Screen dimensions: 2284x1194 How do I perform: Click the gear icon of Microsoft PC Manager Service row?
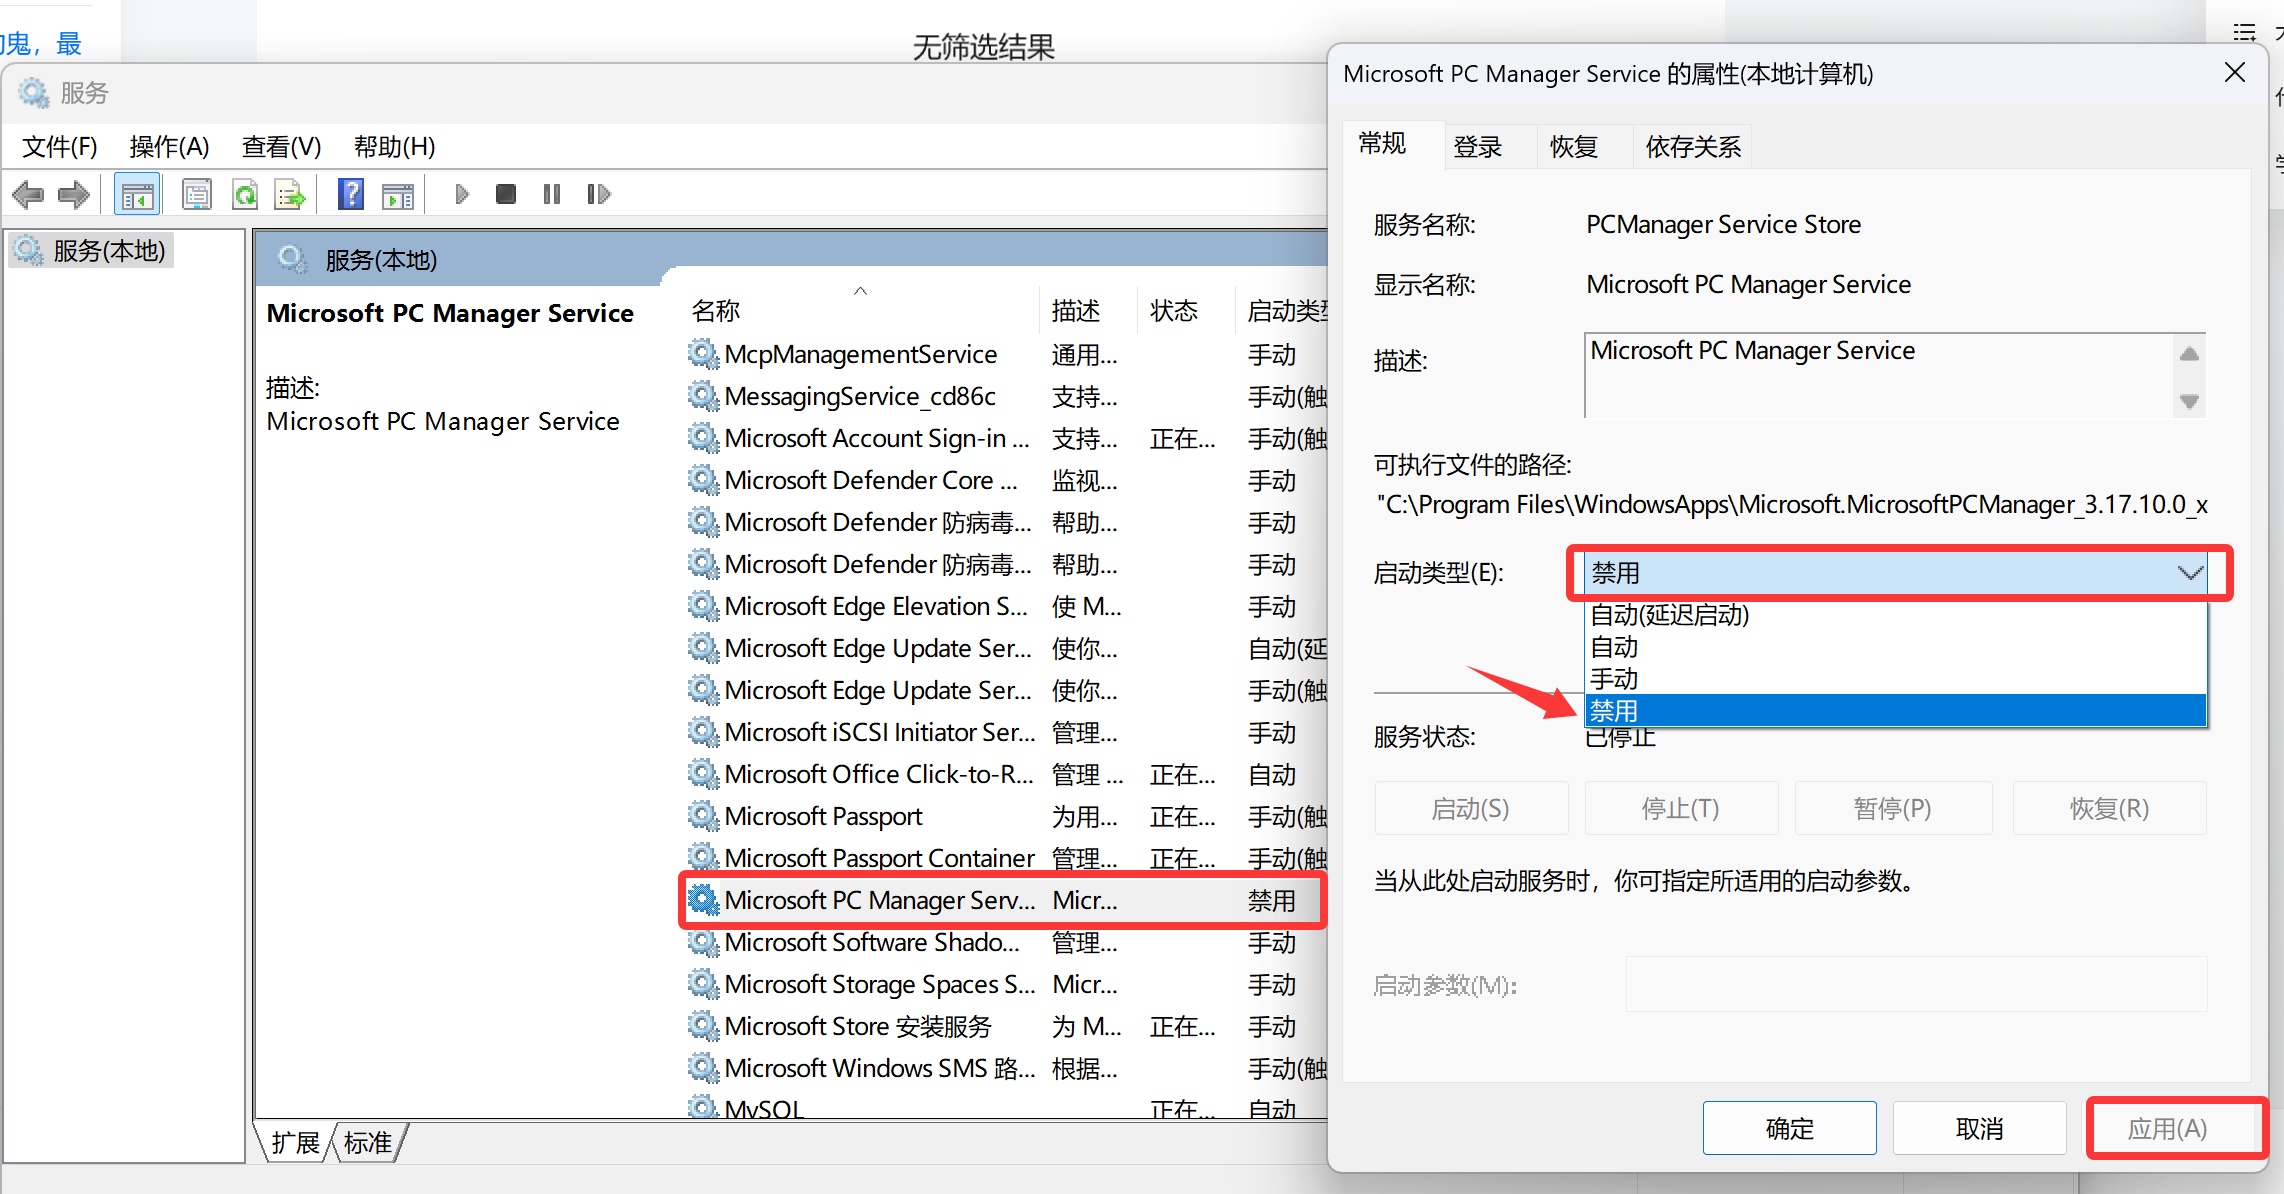point(703,900)
